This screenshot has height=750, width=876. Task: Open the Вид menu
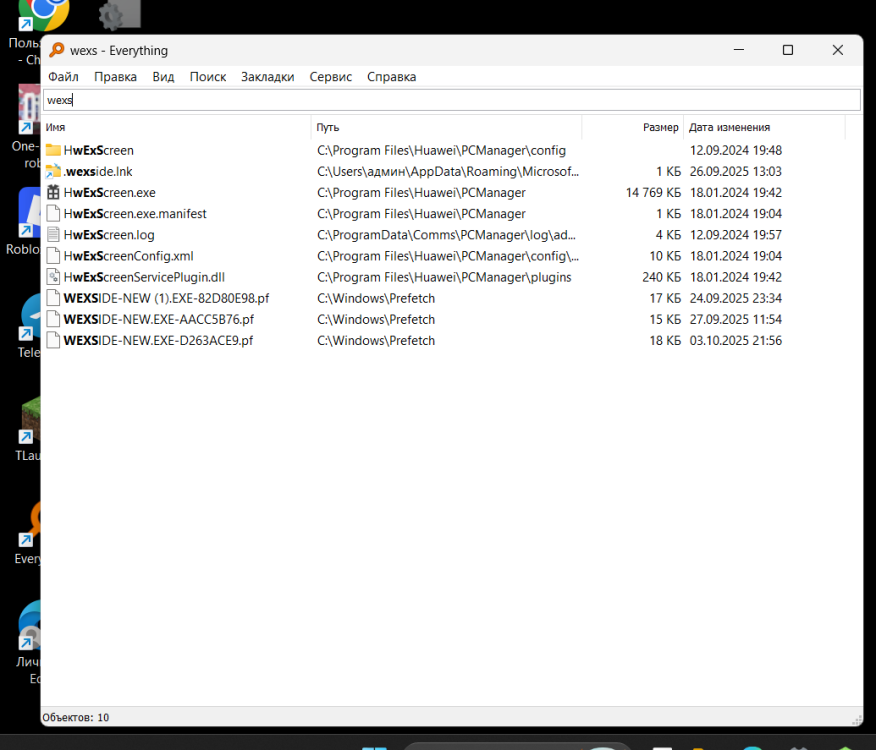(163, 77)
